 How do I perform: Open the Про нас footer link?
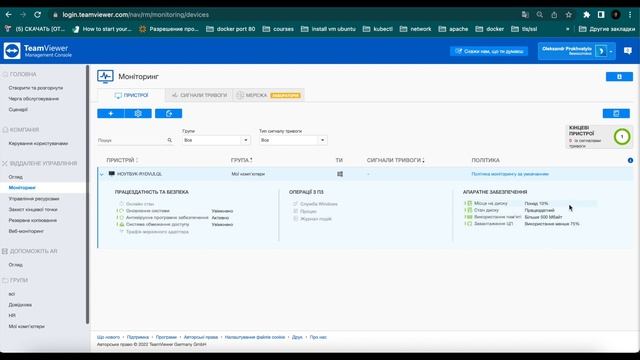(x=318, y=338)
